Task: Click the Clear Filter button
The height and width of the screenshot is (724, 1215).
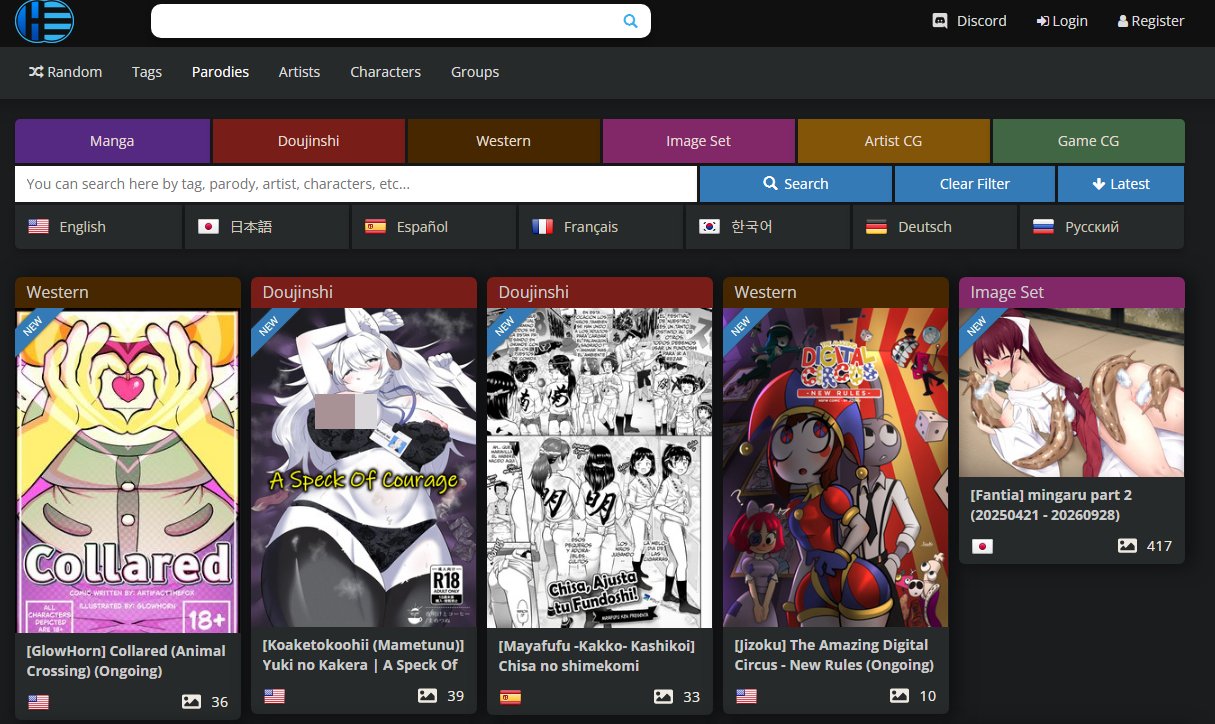Action: [x=974, y=184]
